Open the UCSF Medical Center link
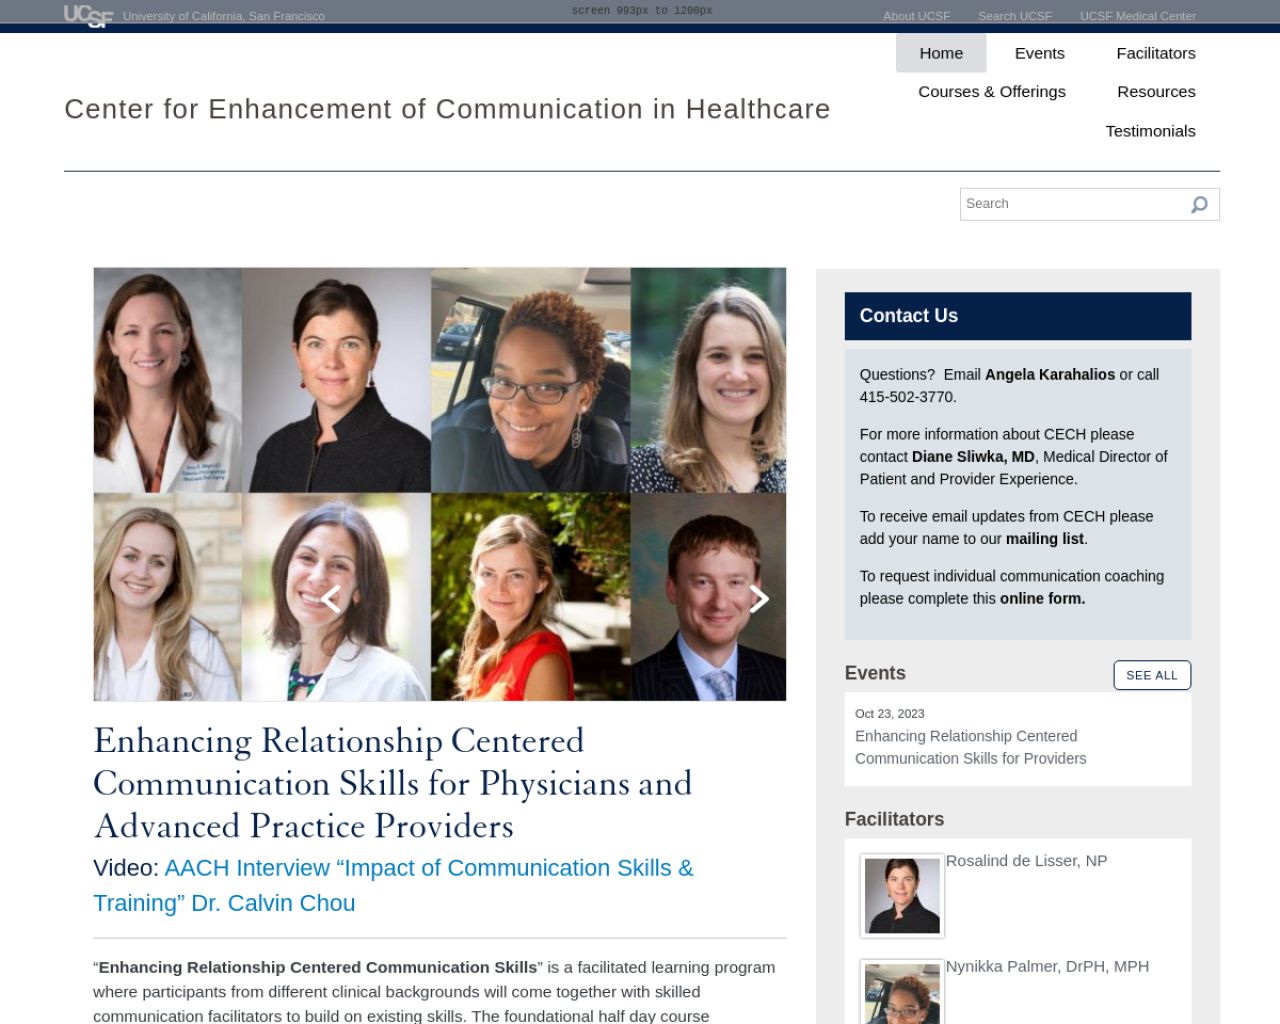Viewport: 1280px width, 1024px height. click(x=1138, y=16)
